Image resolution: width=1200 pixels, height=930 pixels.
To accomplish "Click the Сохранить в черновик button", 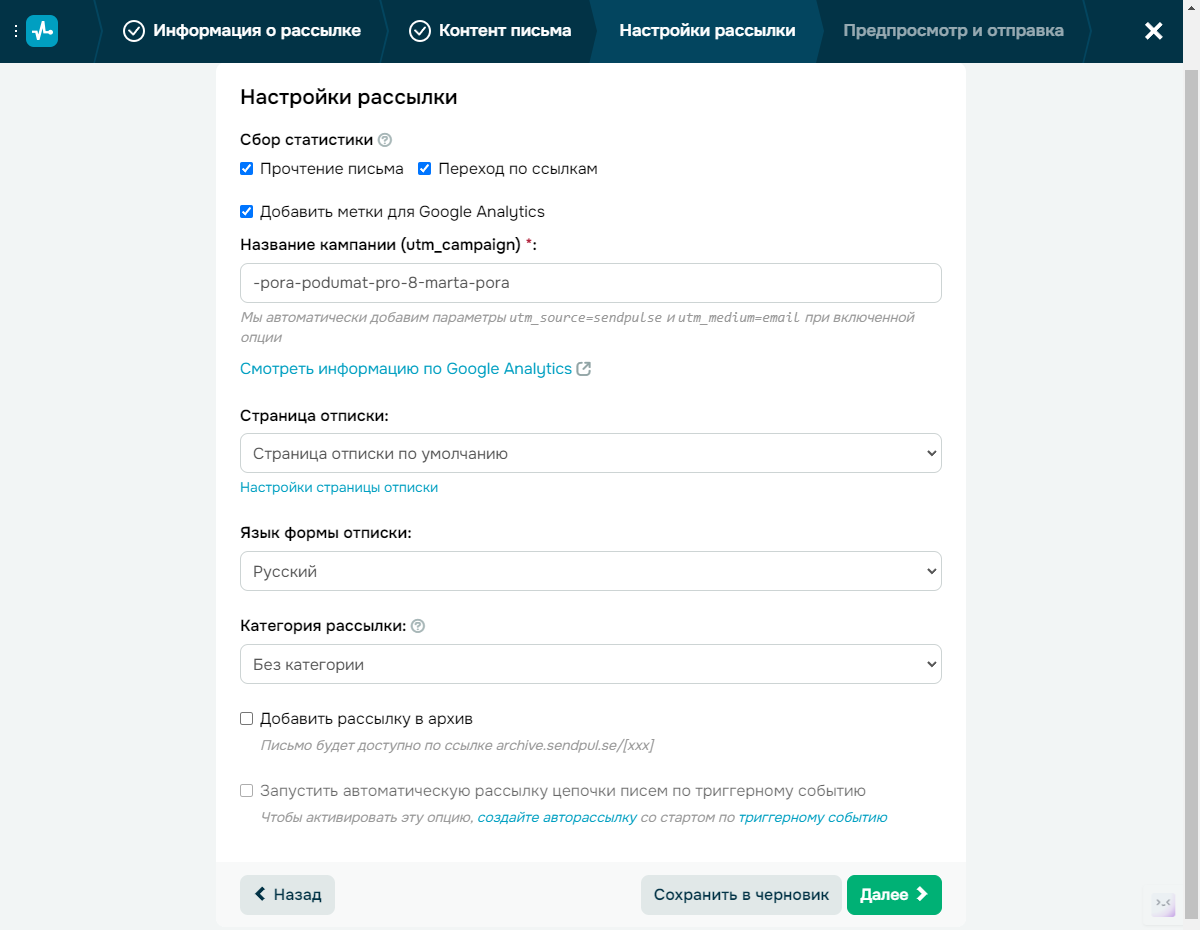I will [x=741, y=895].
